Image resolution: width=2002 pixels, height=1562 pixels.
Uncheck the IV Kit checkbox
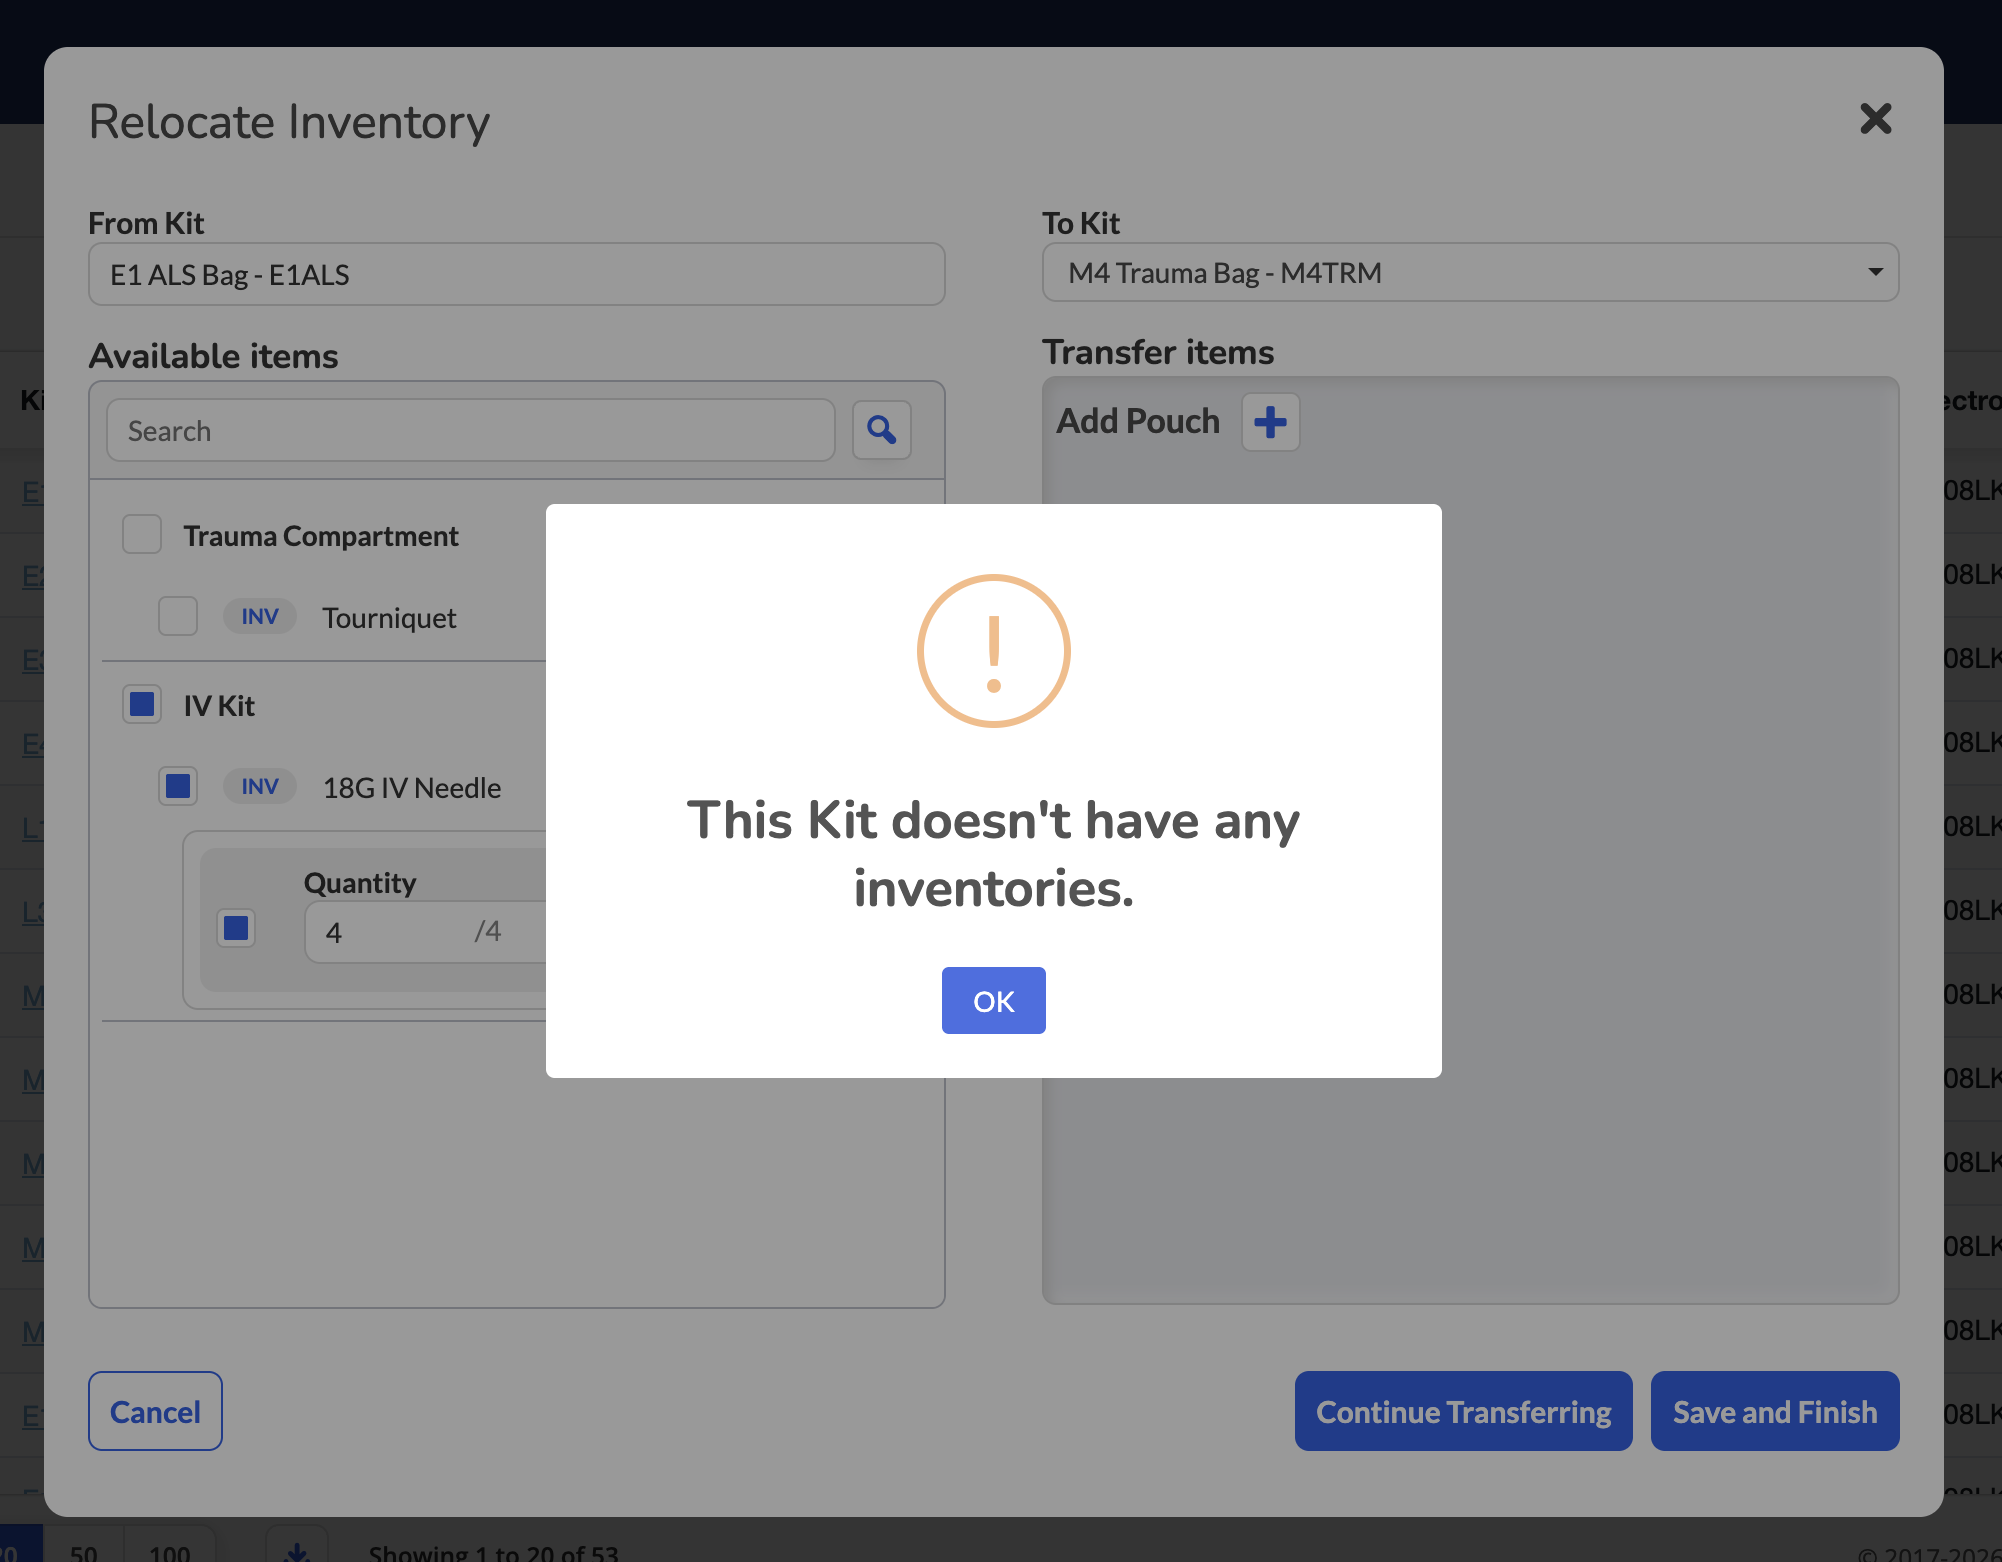tap(142, 704)
